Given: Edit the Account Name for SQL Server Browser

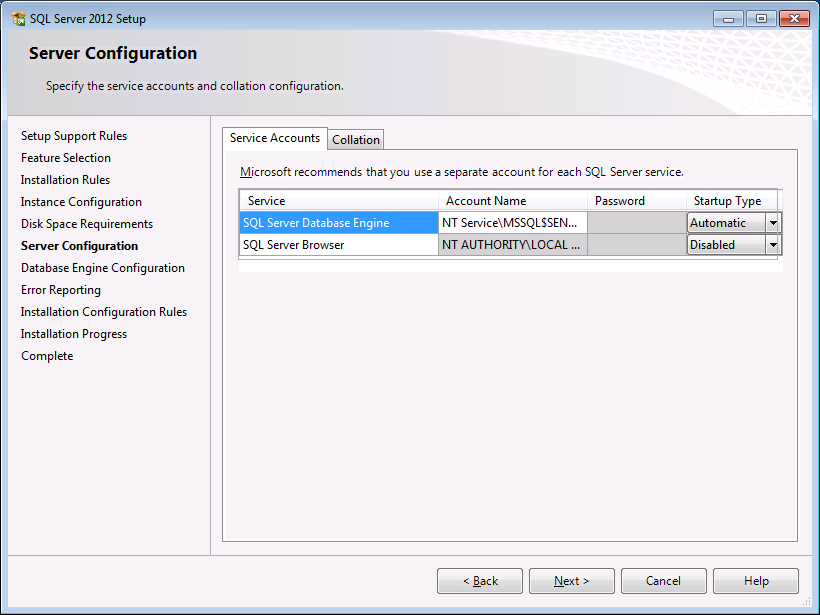Looking at the screenshot, I should [512, 244].
